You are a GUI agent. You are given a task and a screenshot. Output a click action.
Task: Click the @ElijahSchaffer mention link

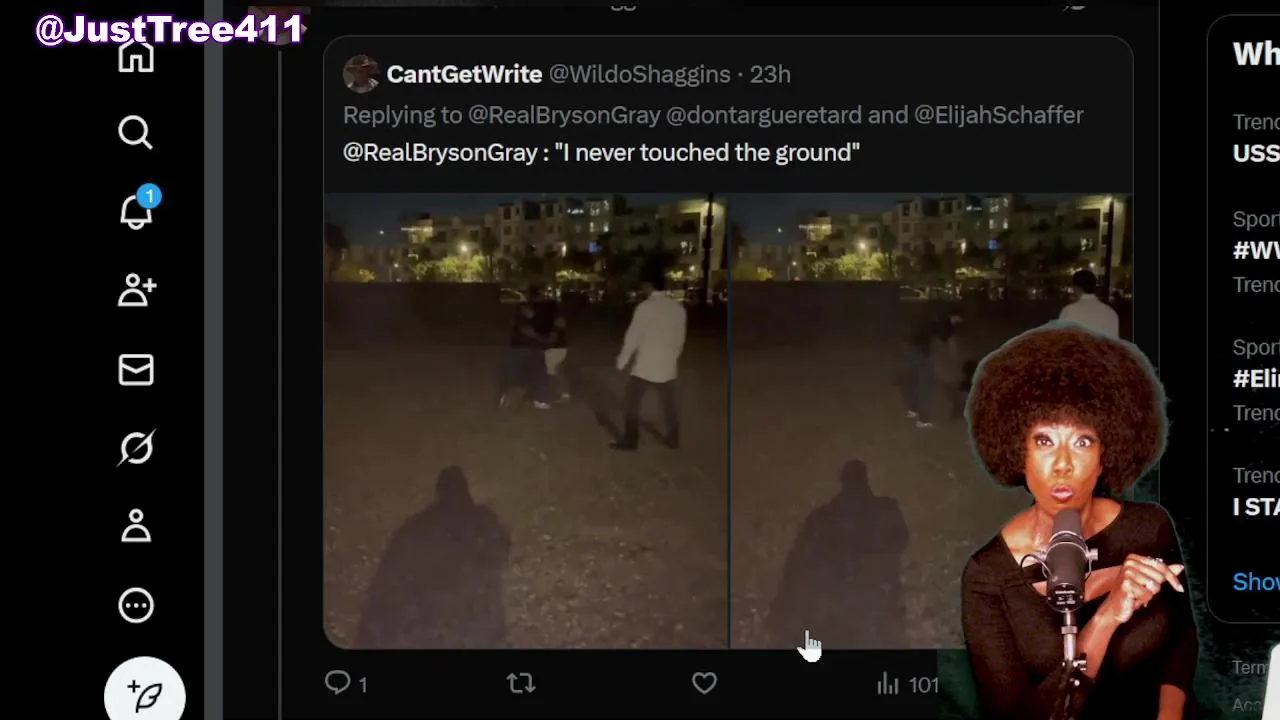998,115
